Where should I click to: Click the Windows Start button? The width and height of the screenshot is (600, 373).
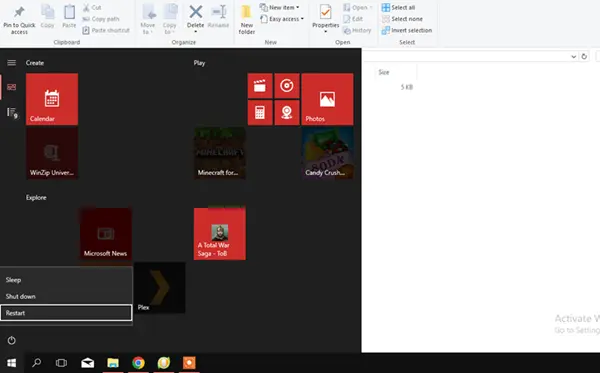point(11,363)
